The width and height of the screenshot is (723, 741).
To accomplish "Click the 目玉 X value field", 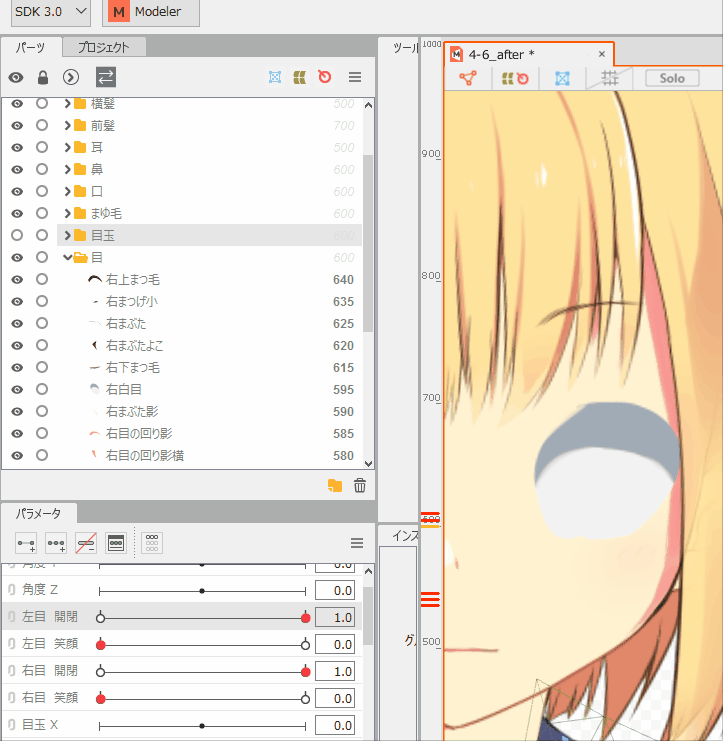I will tap(335, 725).
